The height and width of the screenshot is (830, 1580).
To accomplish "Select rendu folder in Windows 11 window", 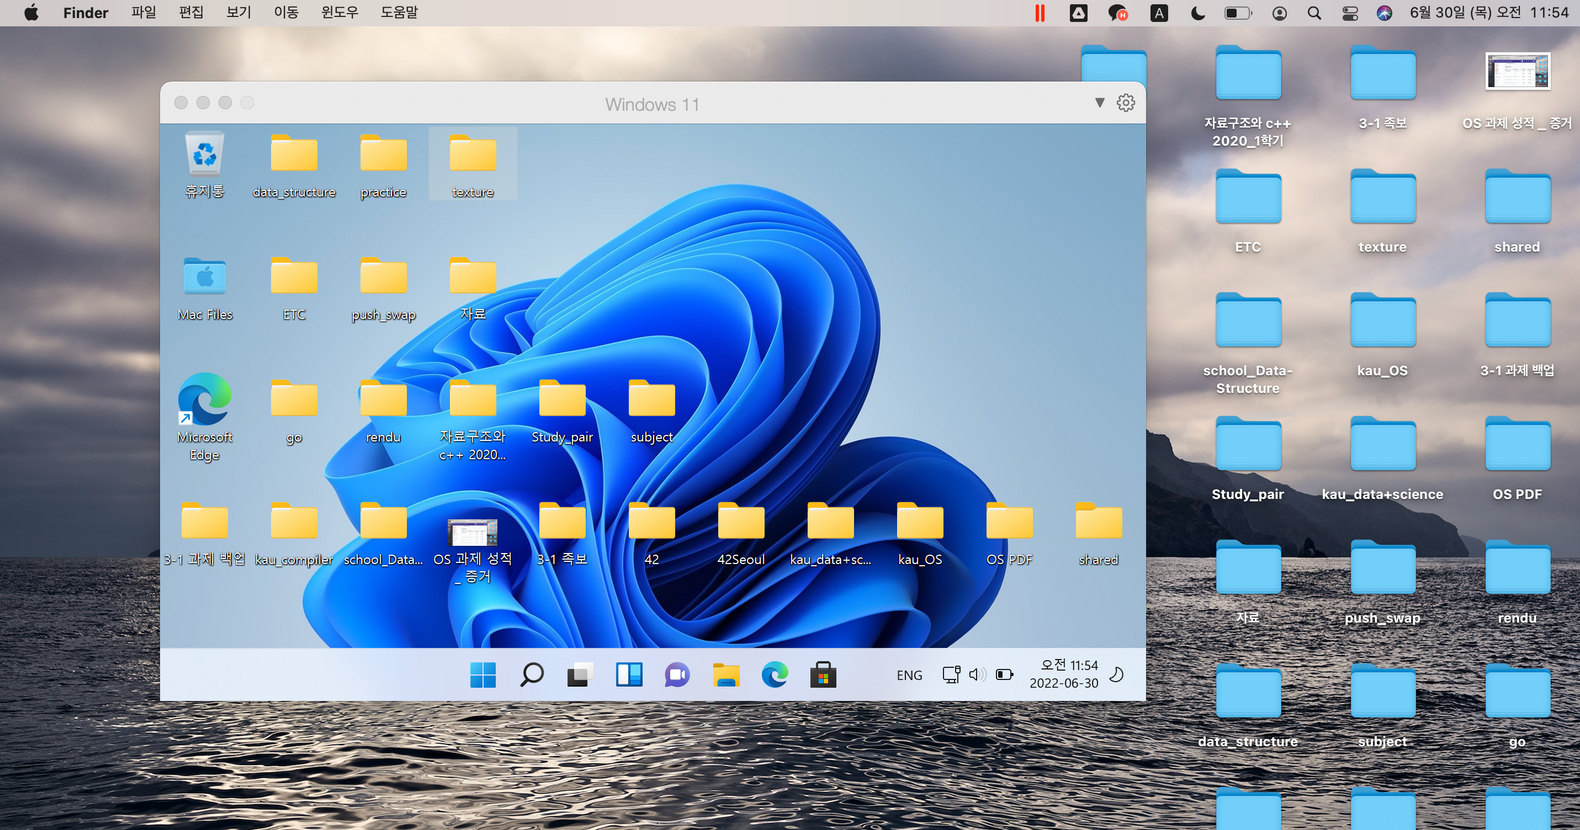I will tap(384, 411).
